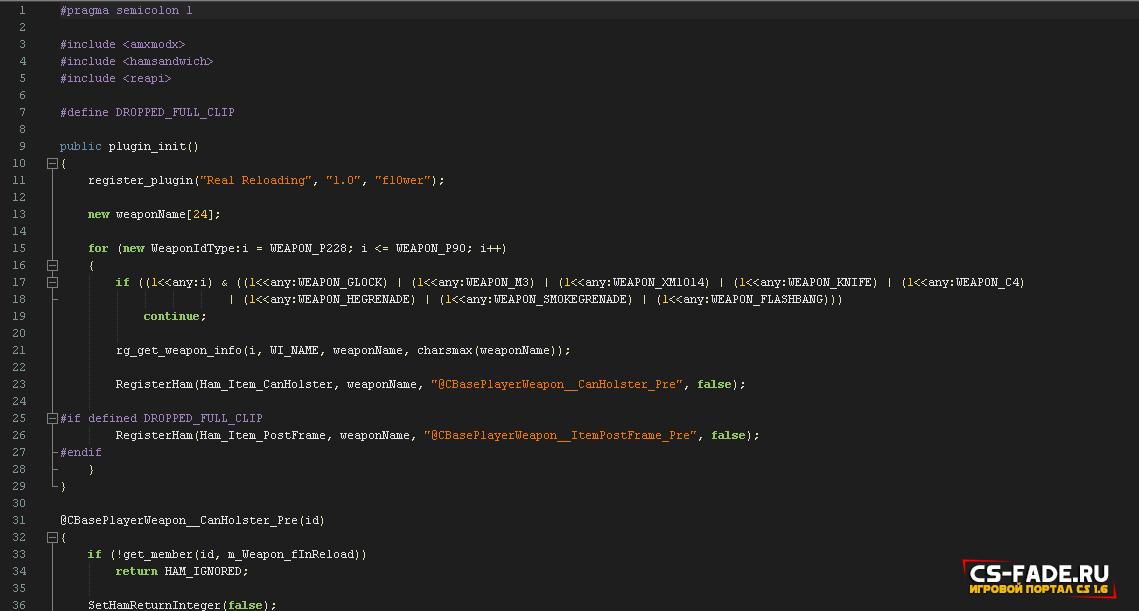The image size is (1139, 611).
Task: Collapse the CanHolster_Pre function fold at line 32
Action: coord(52,537)
